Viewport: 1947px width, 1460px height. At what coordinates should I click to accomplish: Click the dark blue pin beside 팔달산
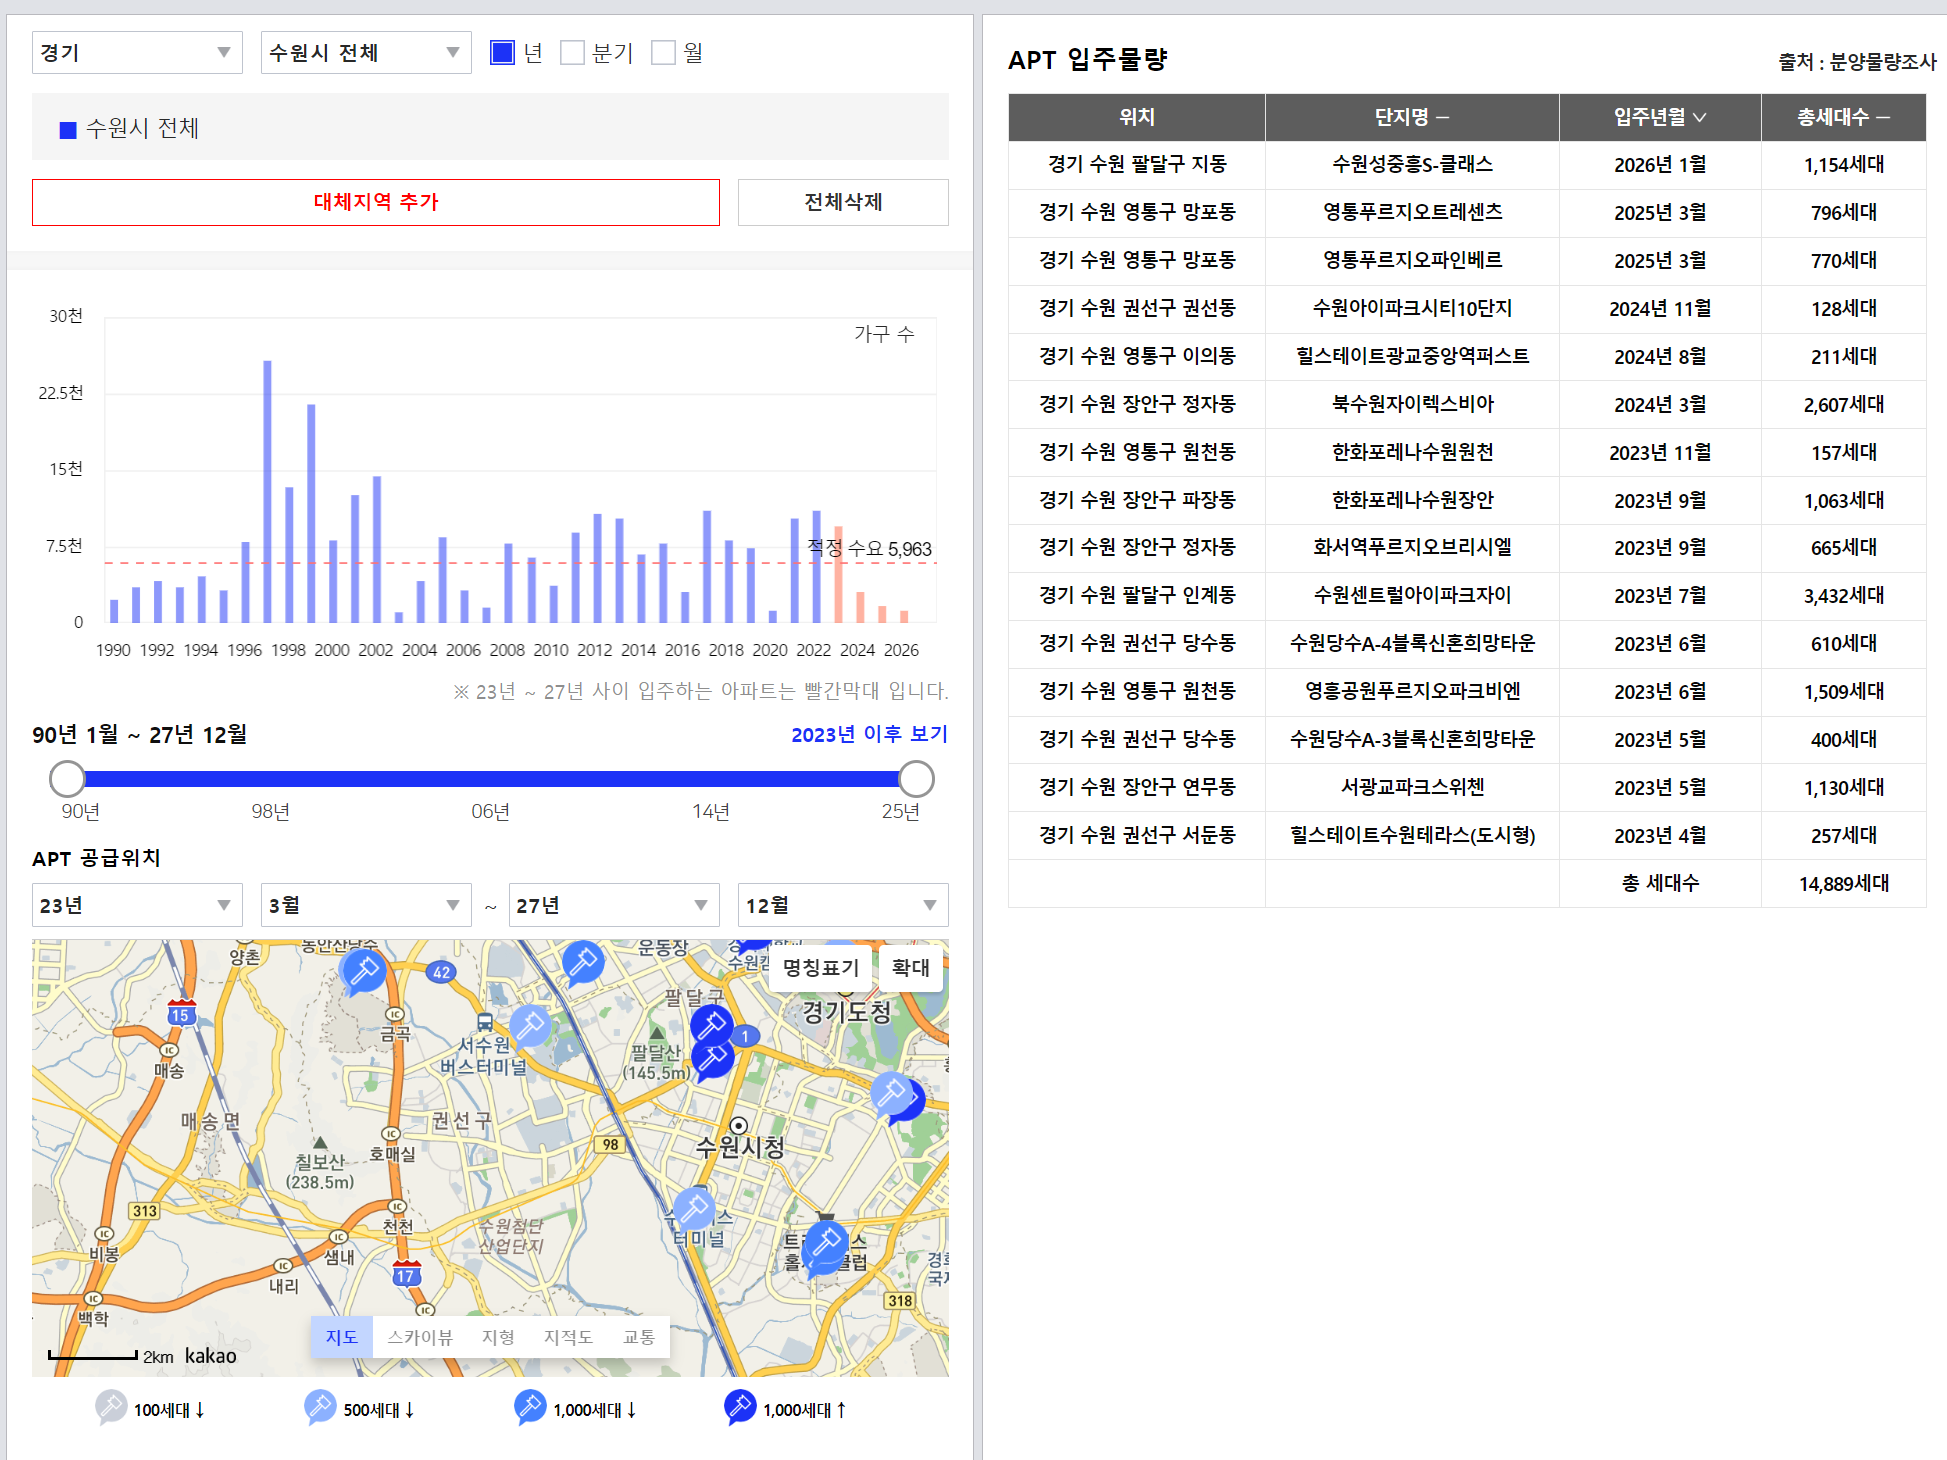point(712,1060)
